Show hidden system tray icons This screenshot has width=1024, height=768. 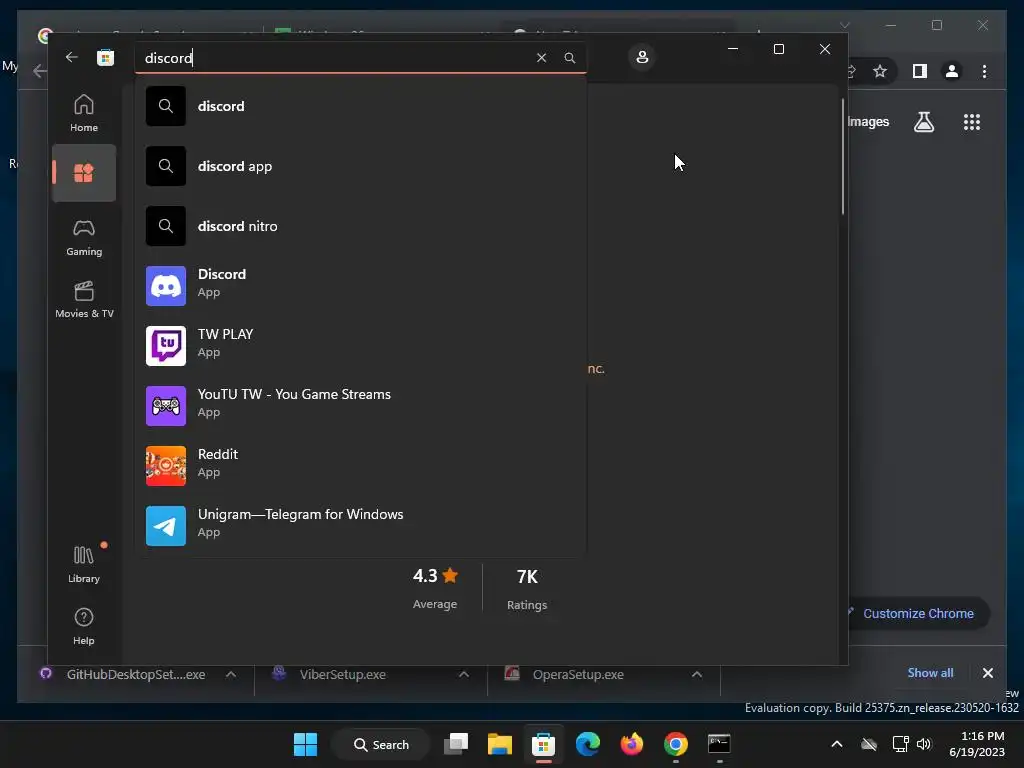point(837,744)
